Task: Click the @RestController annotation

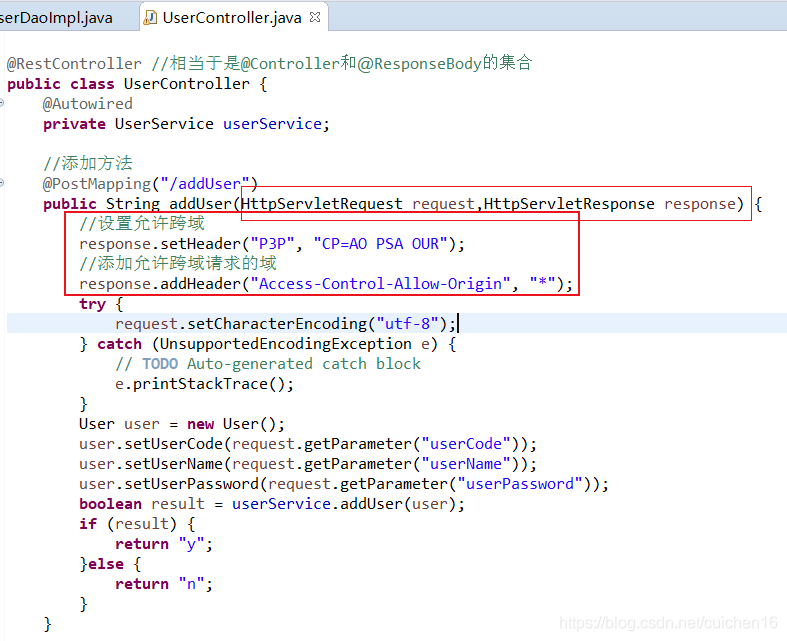Action: [x=74, y=64]
